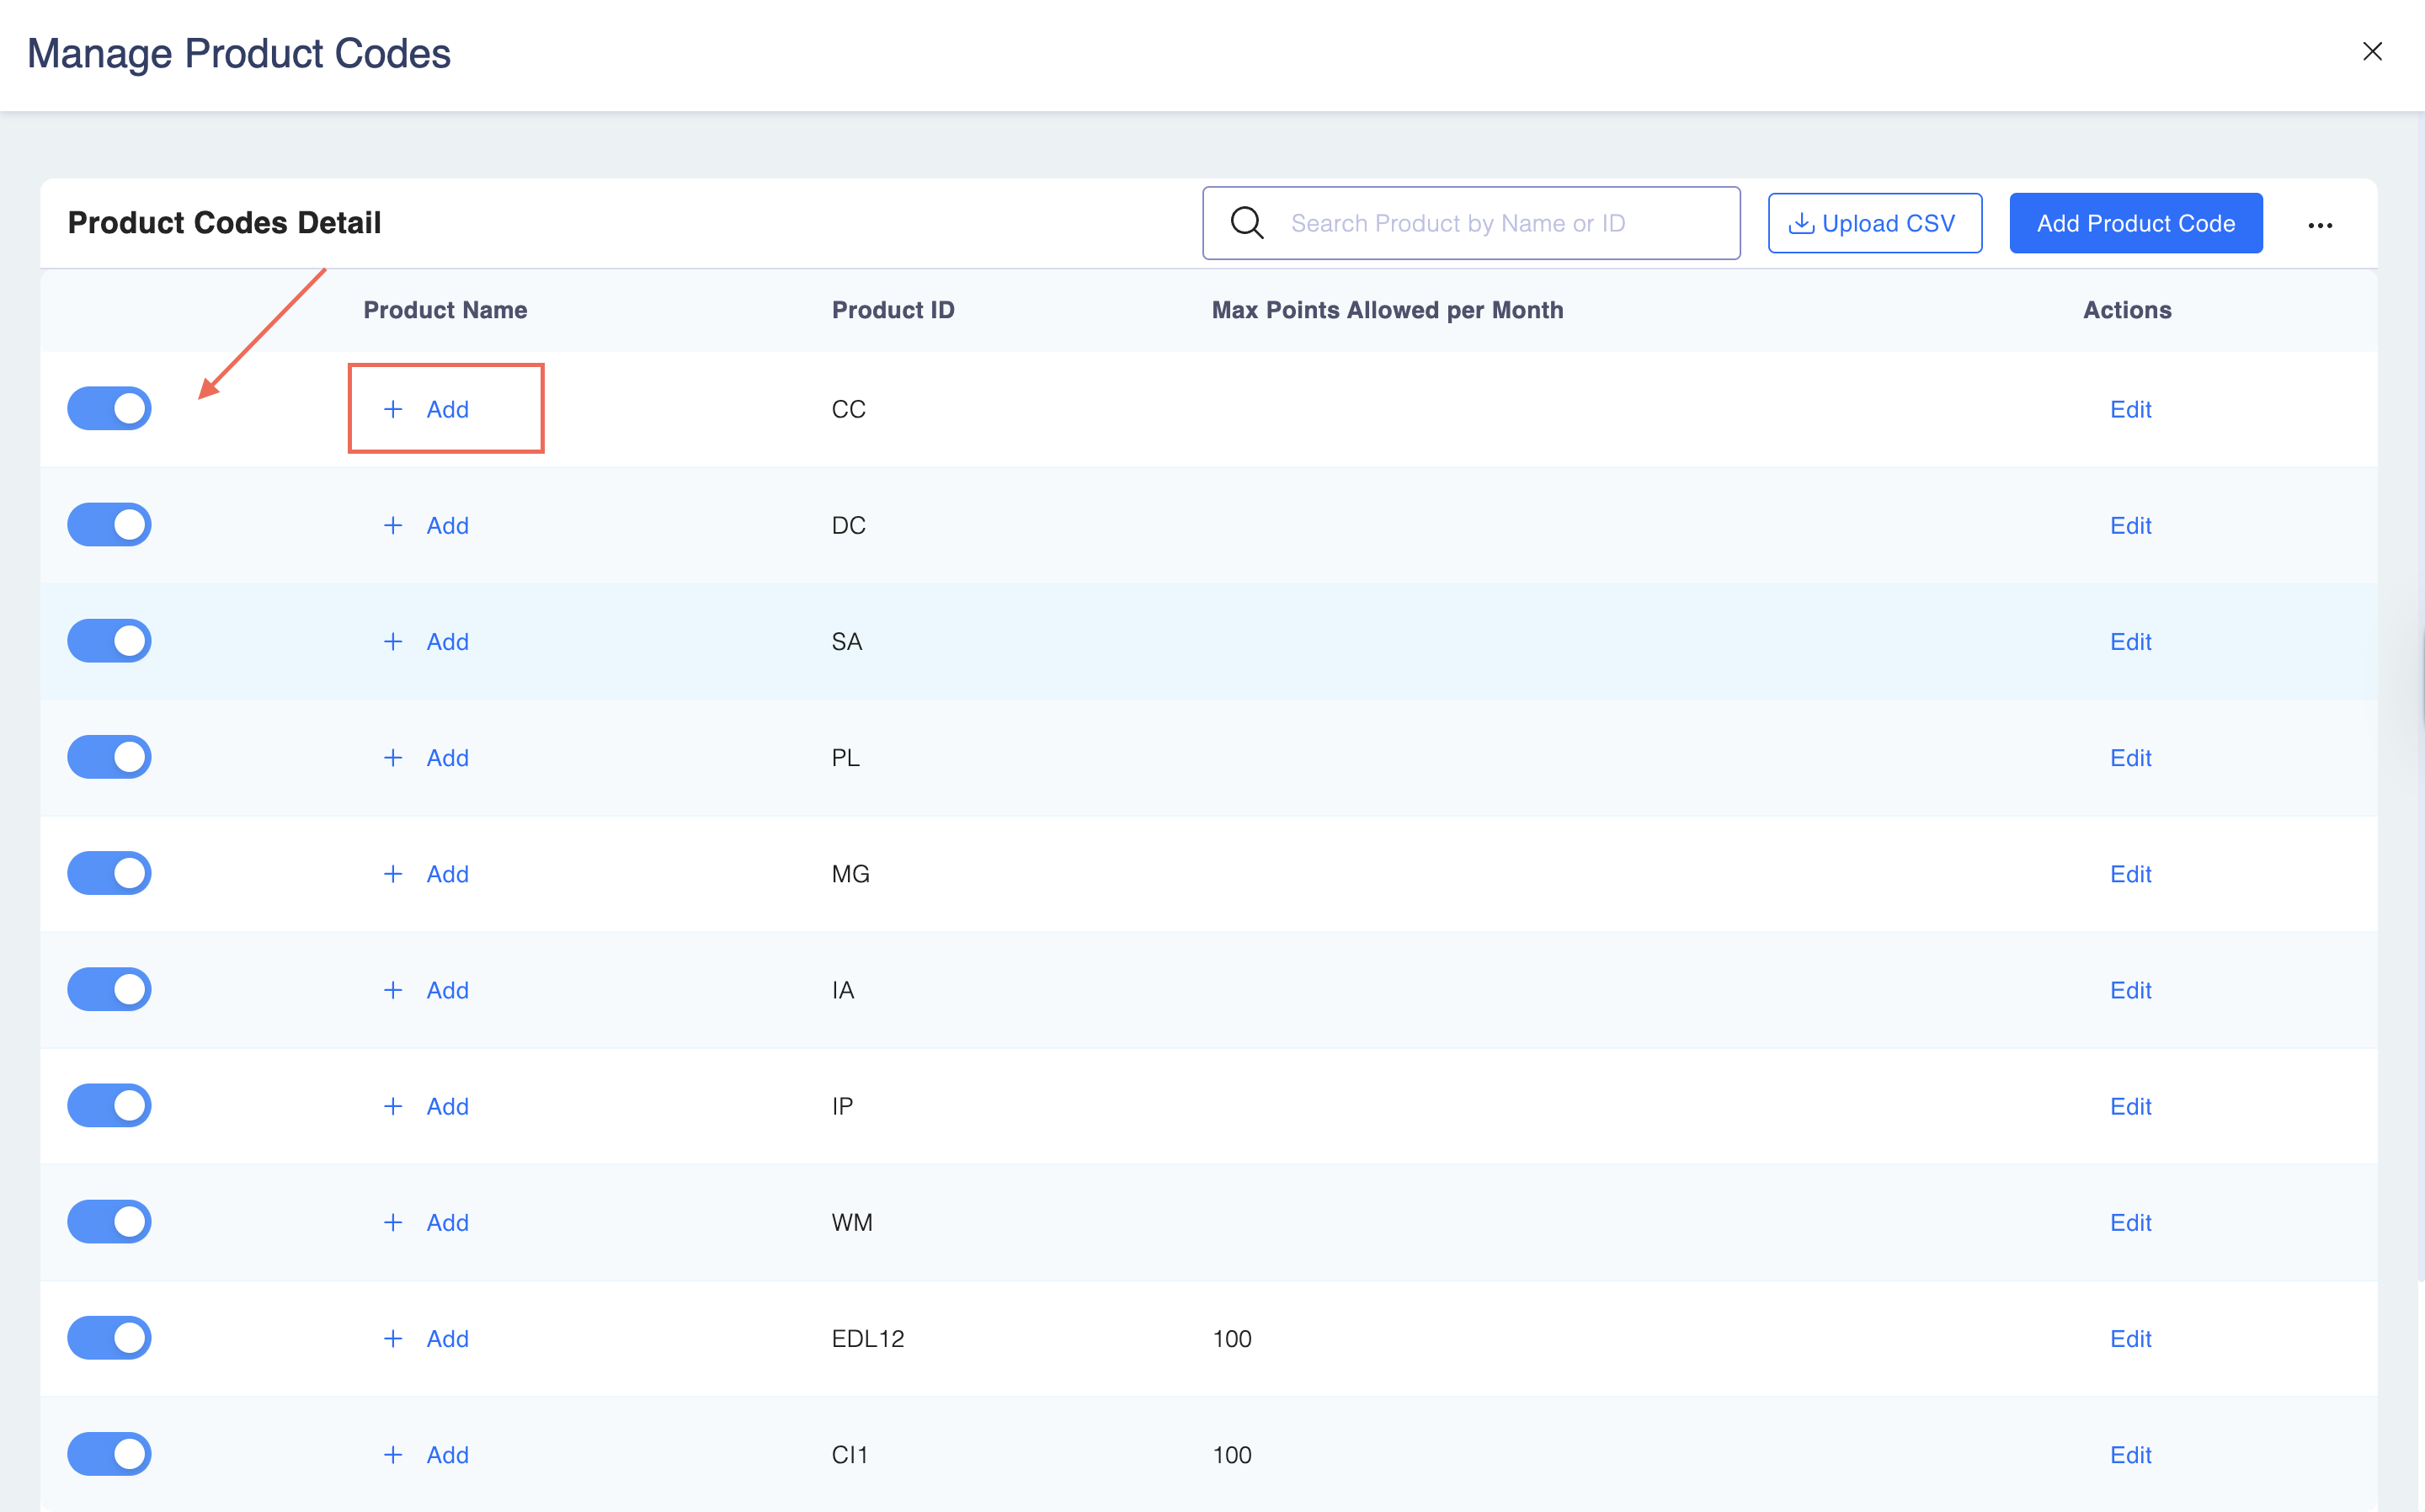Click the plus icon in the WM row
Viewport: 2425px width, 1512px height.
393,1222
